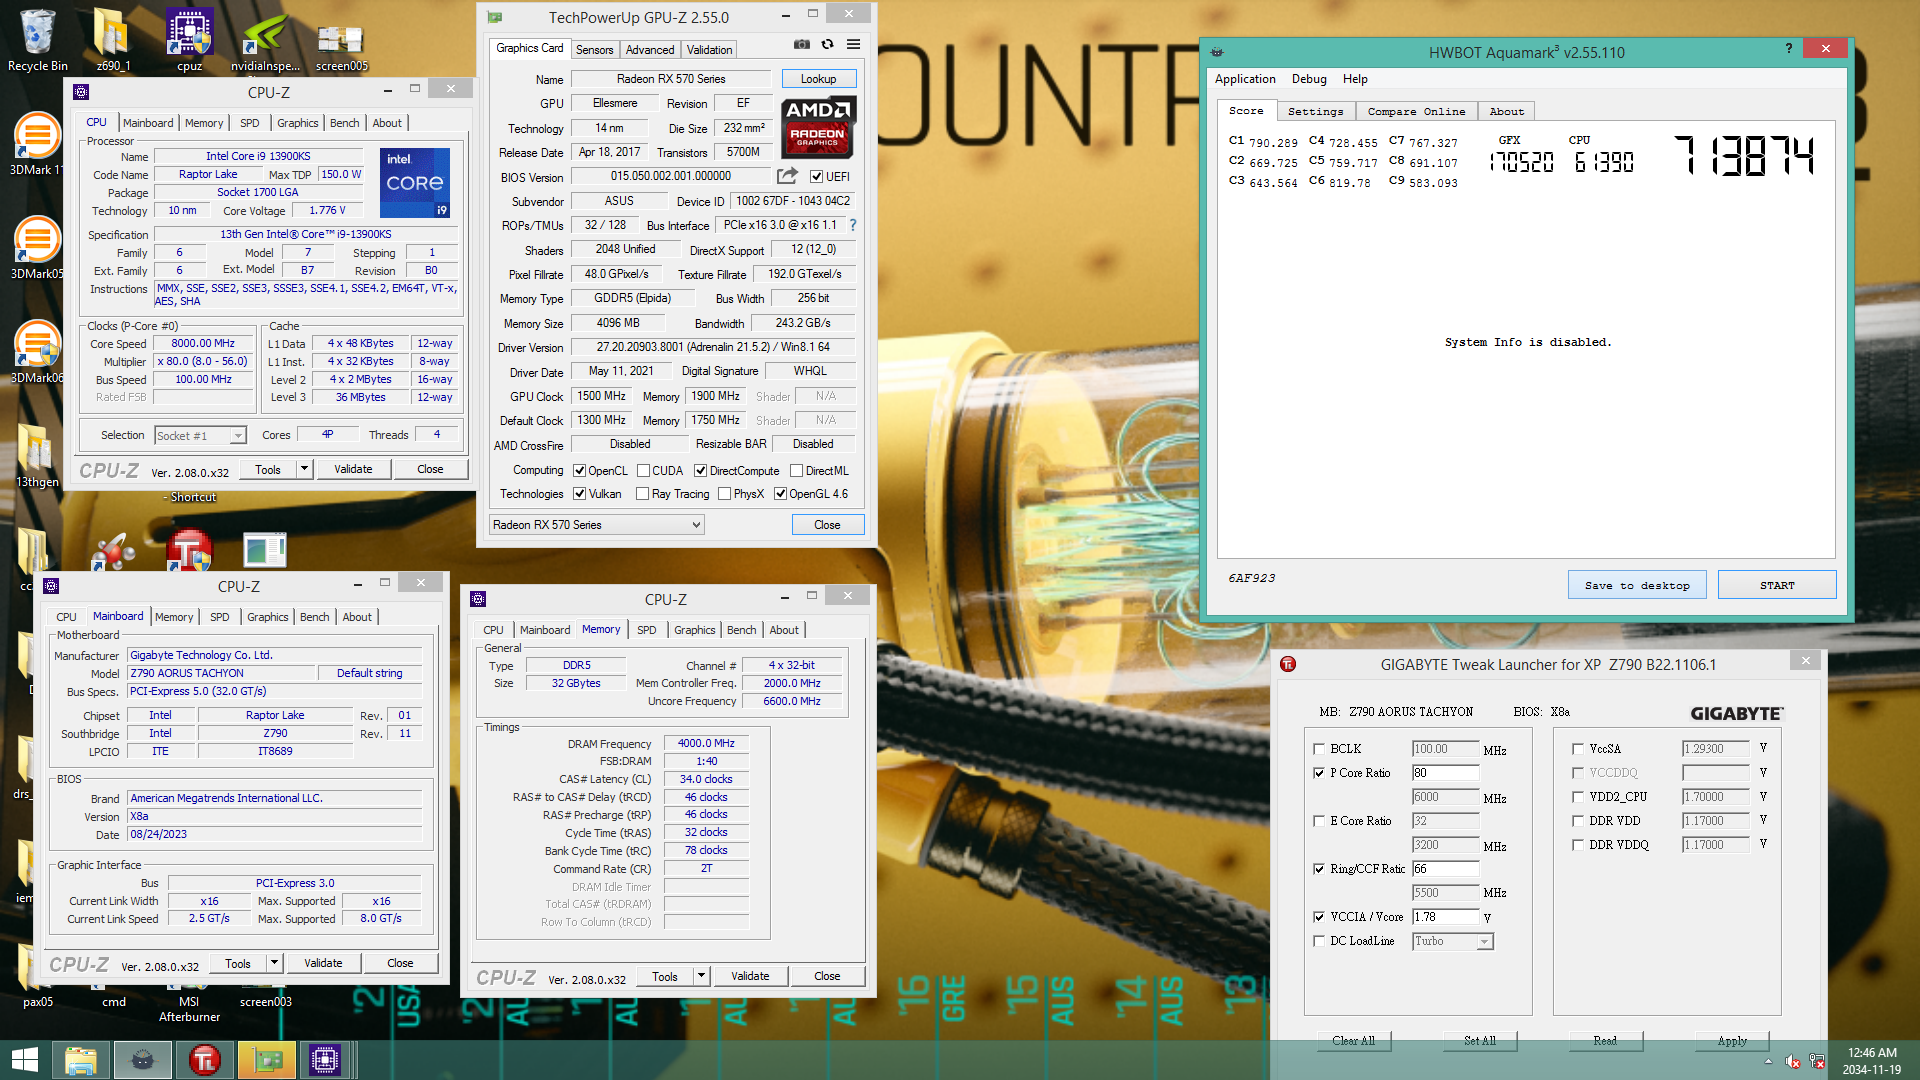Click the Lookup button in GPU-Z
Screen dimensions: 1920x1080
point(818,79)
